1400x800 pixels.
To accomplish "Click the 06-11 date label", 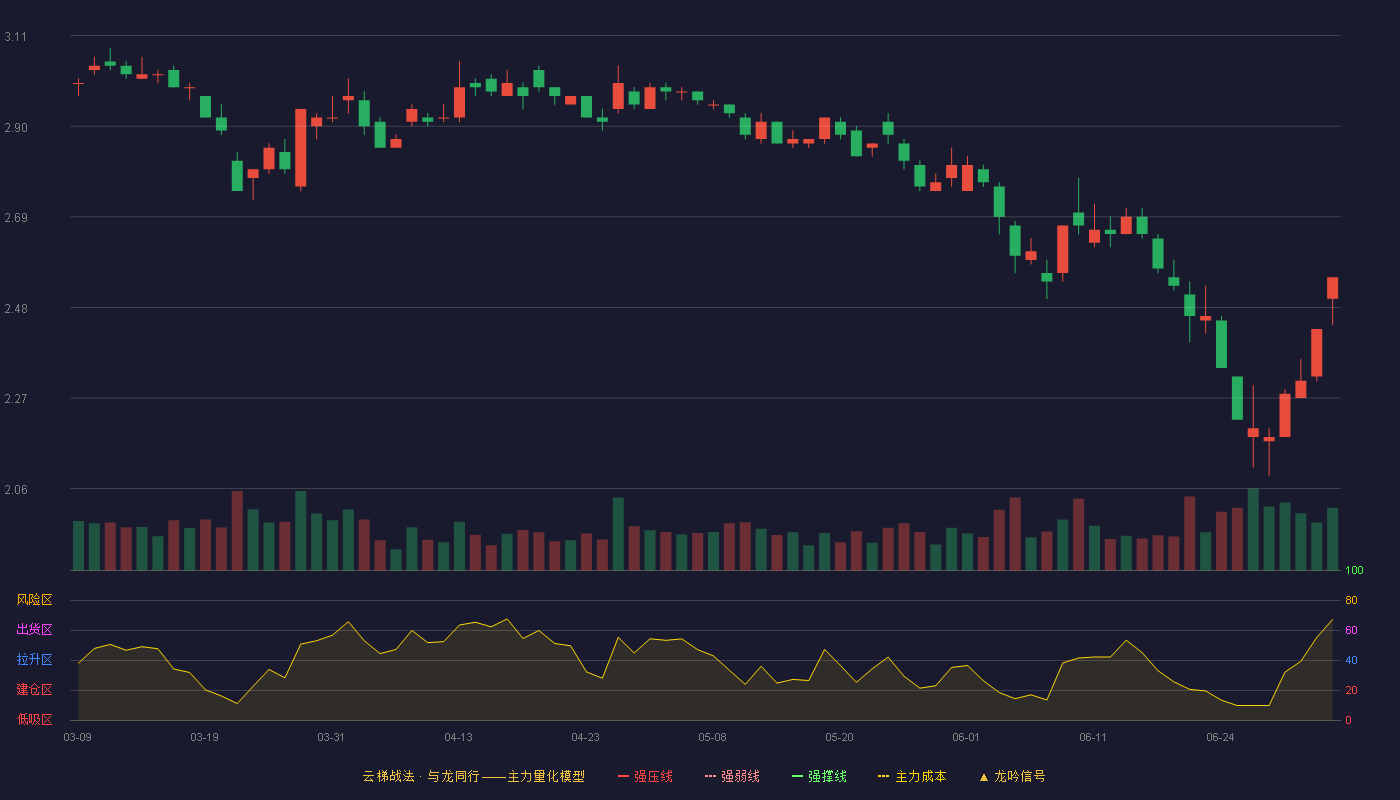I will [x=1093, y=737].
